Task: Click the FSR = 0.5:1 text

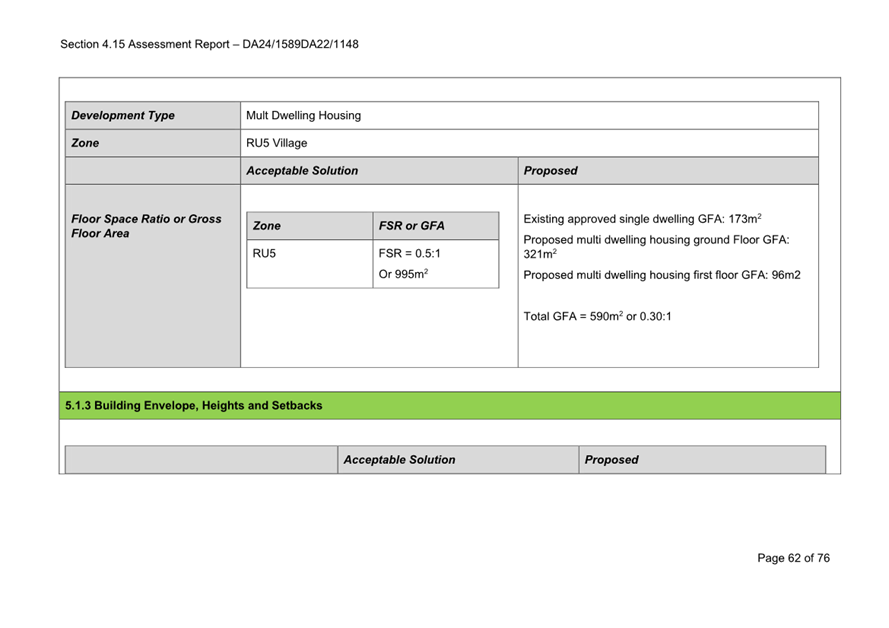Action: 409,253
